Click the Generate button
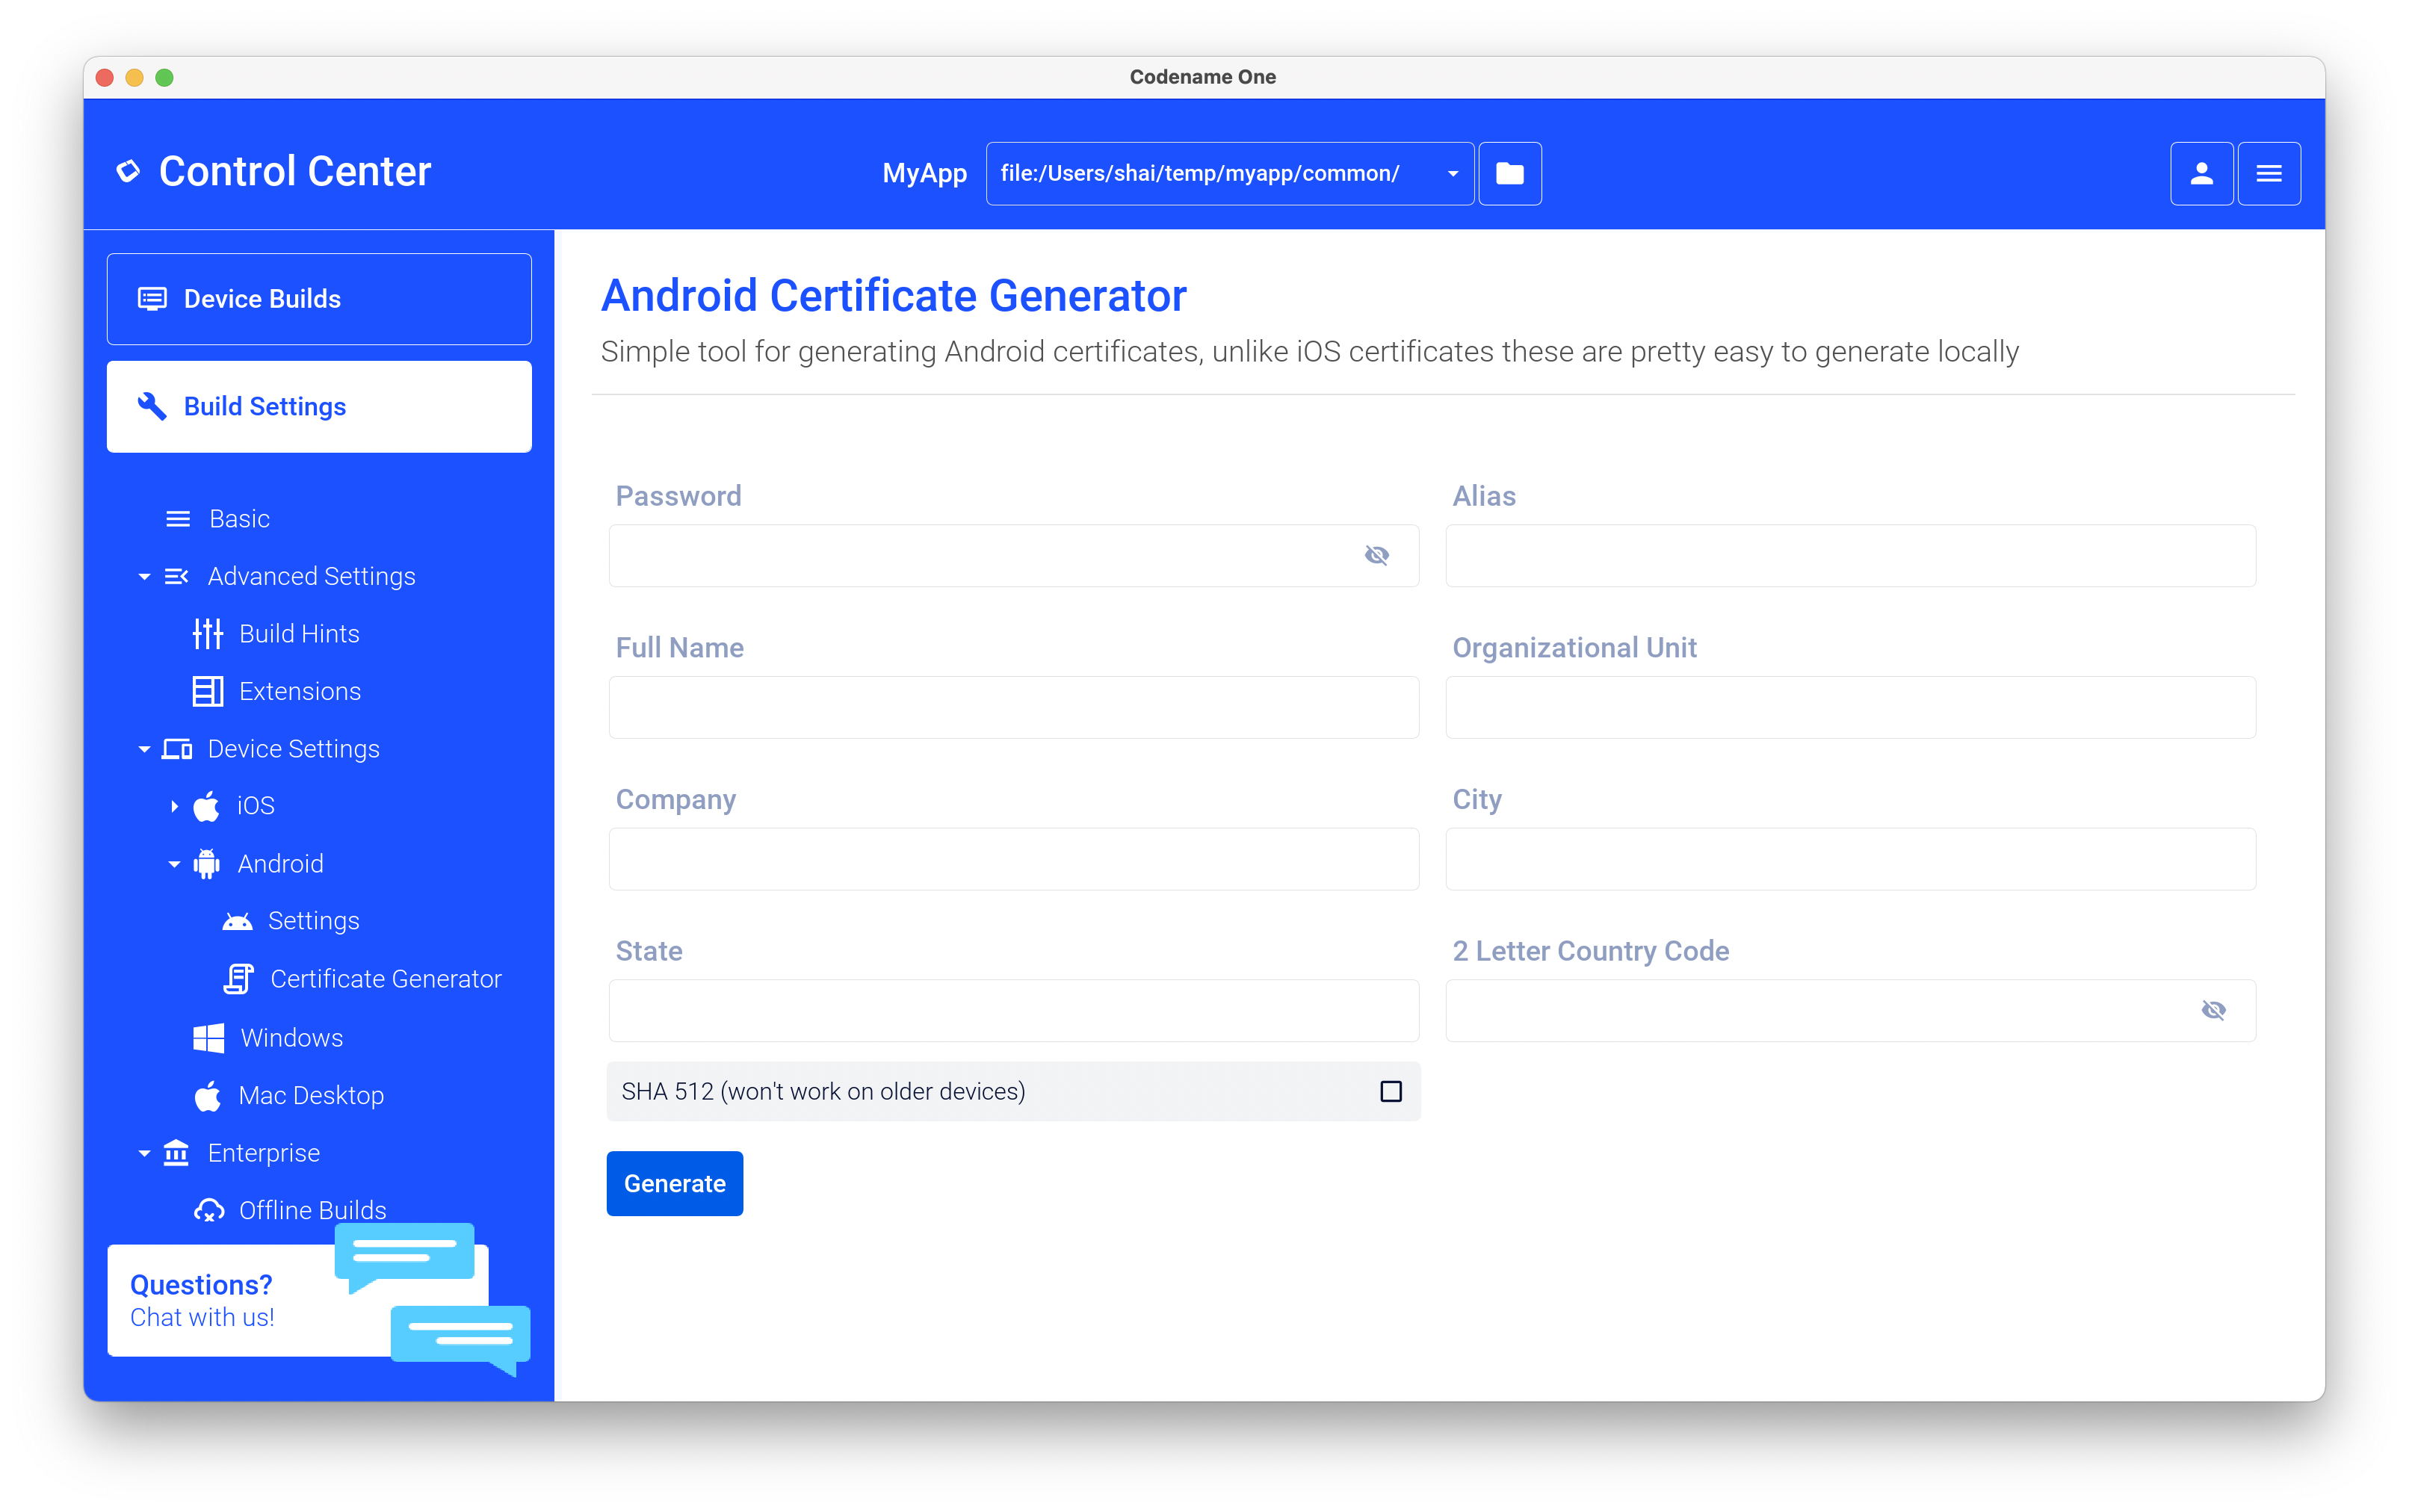This screenshot has height=1512, width=2409. [x=674, y=1183]
